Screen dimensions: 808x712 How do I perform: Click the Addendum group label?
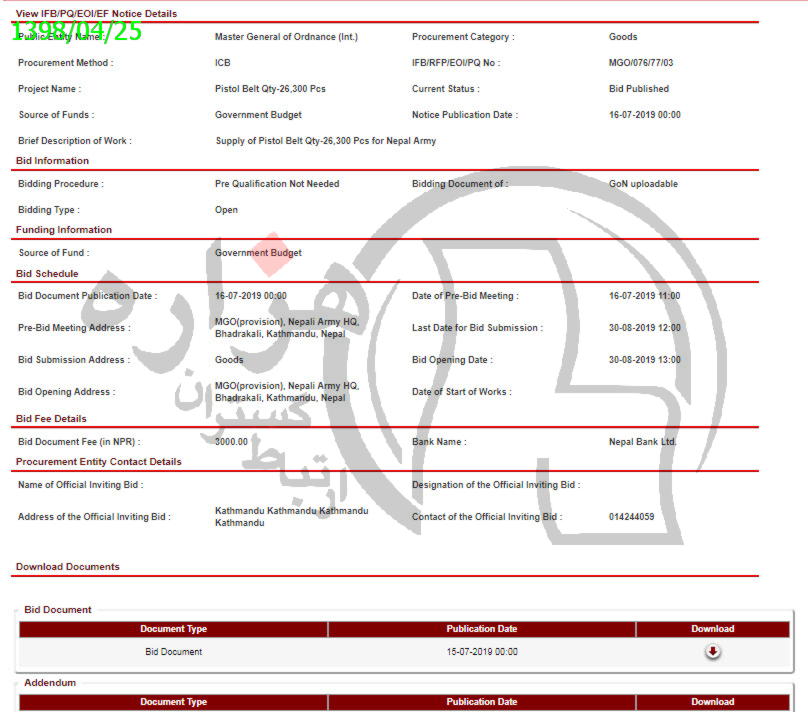pos(50,683)
